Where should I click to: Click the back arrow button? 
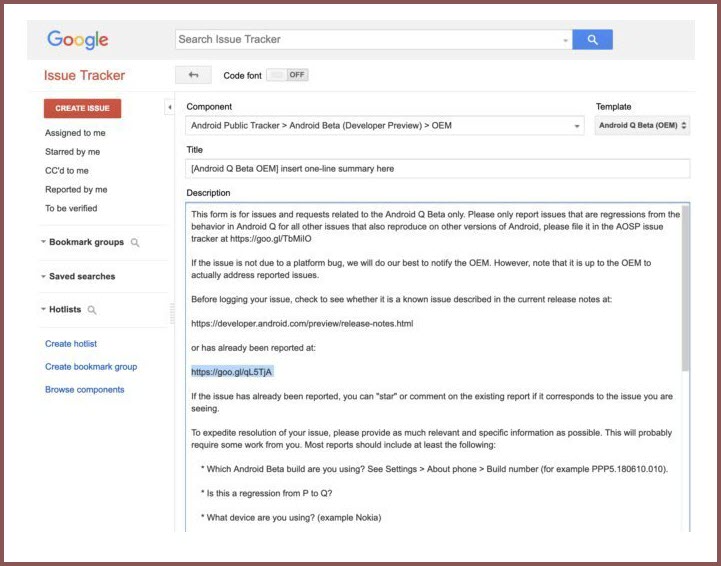(x=193, y=75)
